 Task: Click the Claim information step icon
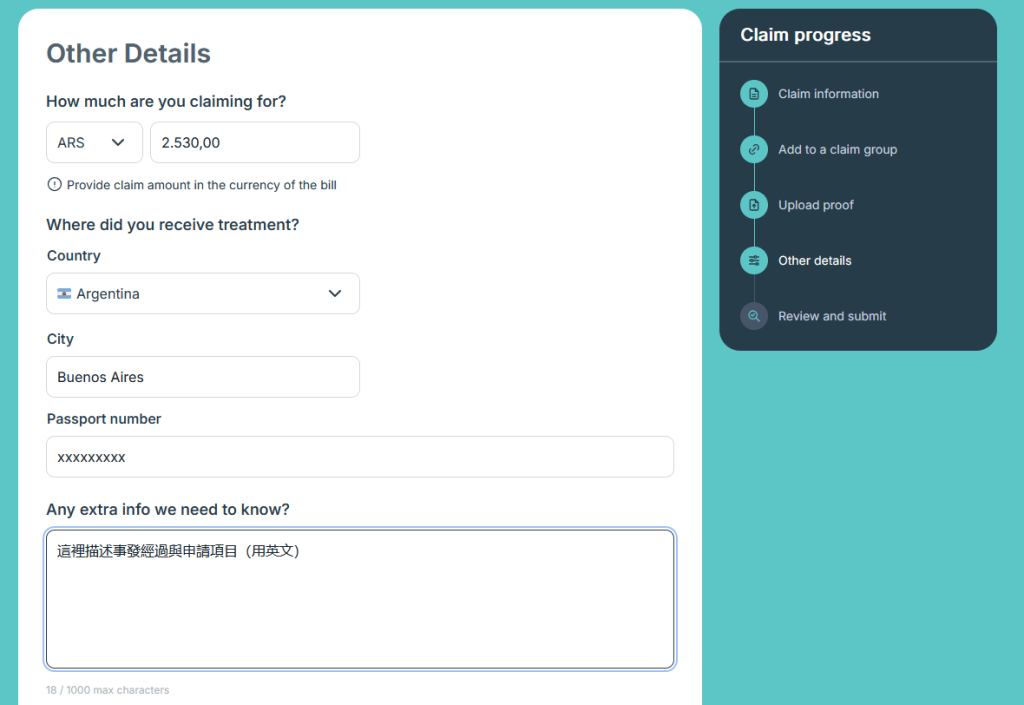(x=754, y=94)
